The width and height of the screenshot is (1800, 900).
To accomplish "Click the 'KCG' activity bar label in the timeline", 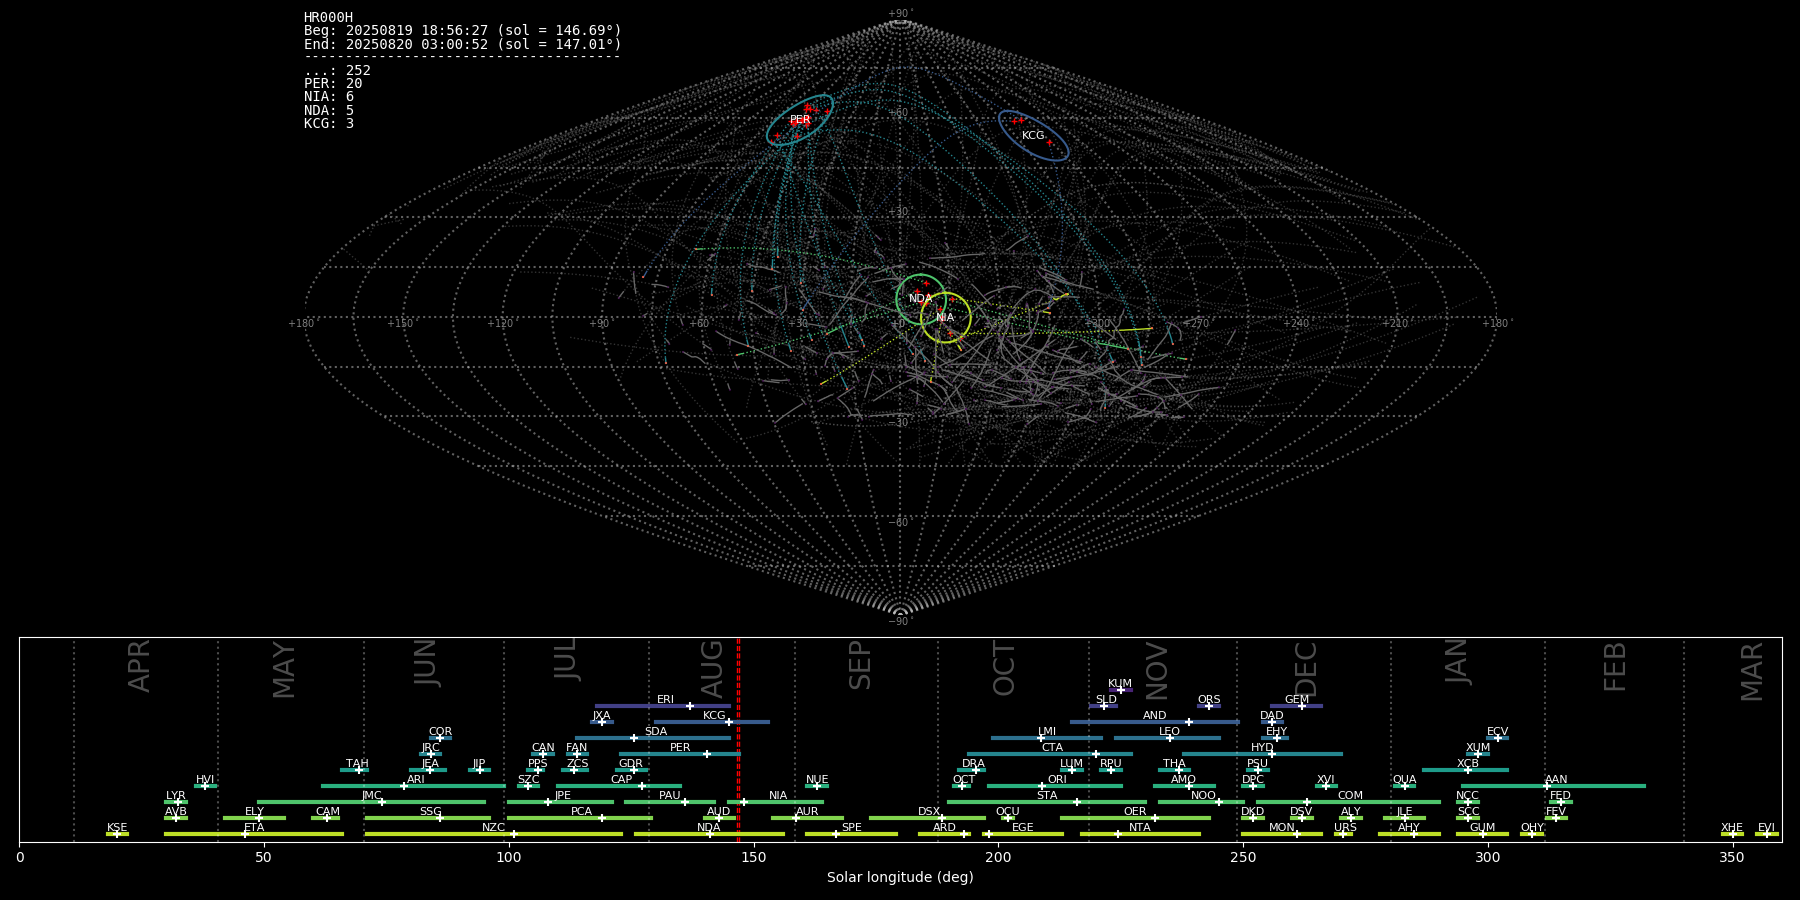I will pyautogui.click(x=714, y=716).
